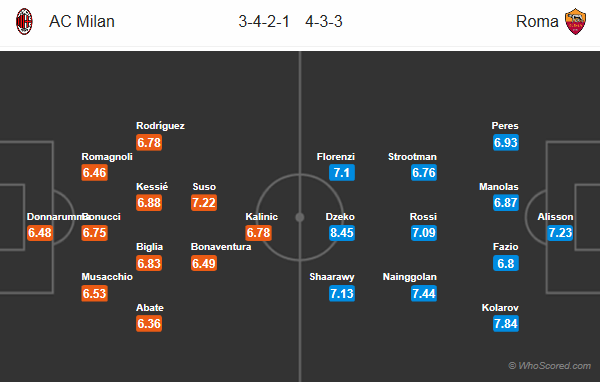Screen dimensions: 600x382
Task: Open the WhoScored.com watermark link
Action: (549, 366)
